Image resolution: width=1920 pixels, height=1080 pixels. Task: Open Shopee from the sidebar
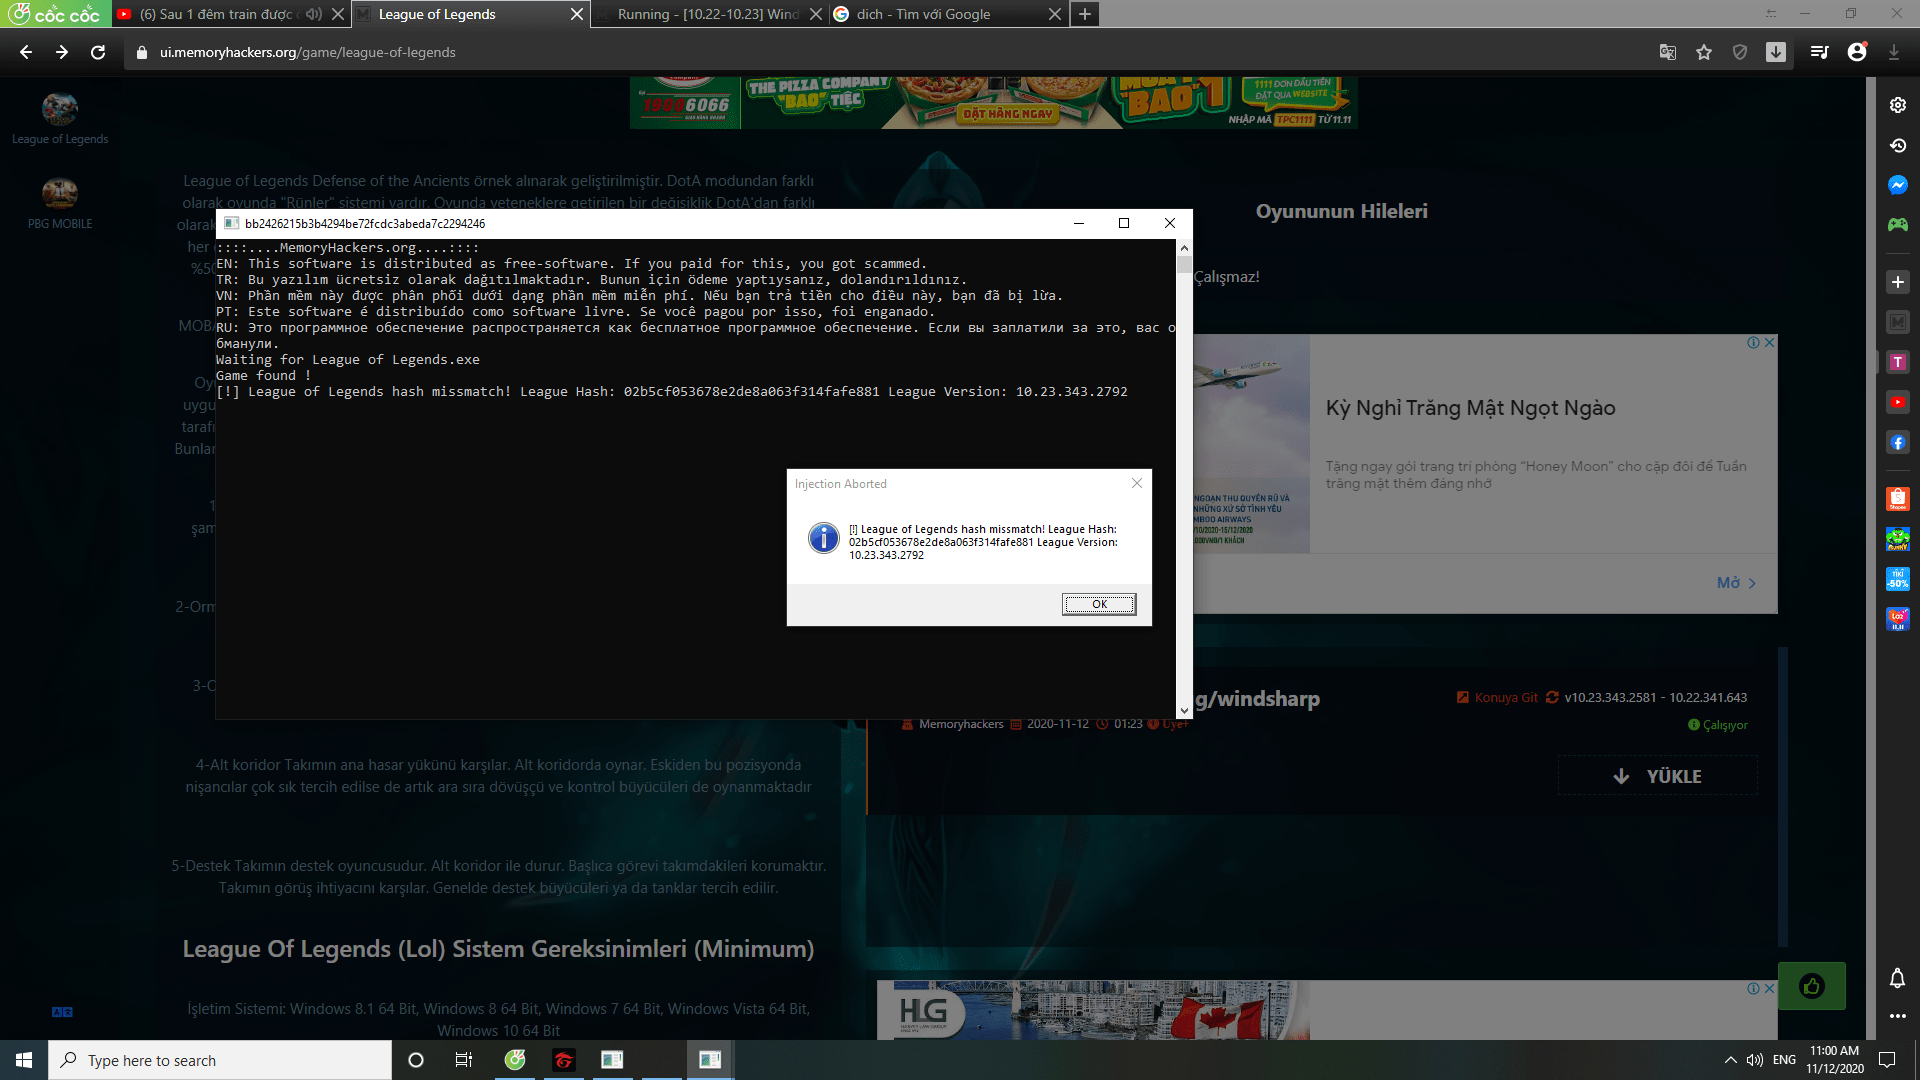point(1898,499)
